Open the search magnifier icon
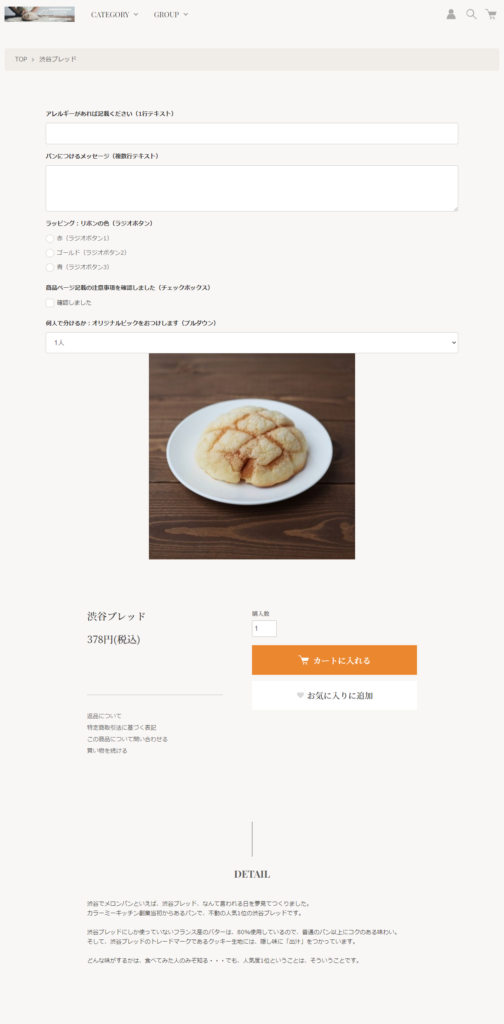 (471, 14)
